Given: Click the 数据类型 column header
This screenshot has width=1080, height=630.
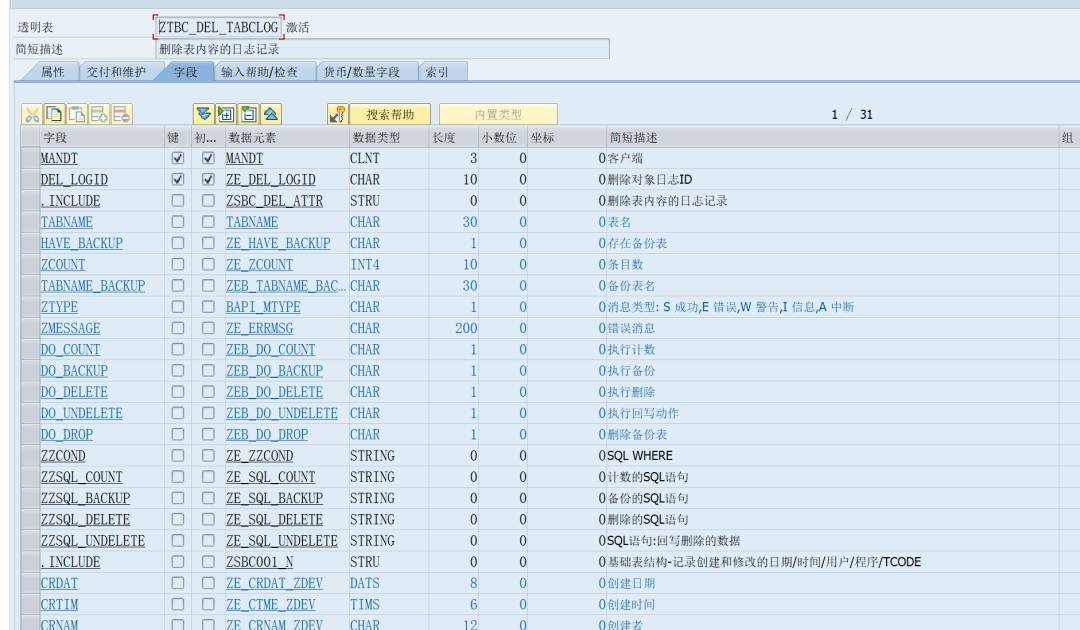Looking at the screenshot, I should coord(389,138).
